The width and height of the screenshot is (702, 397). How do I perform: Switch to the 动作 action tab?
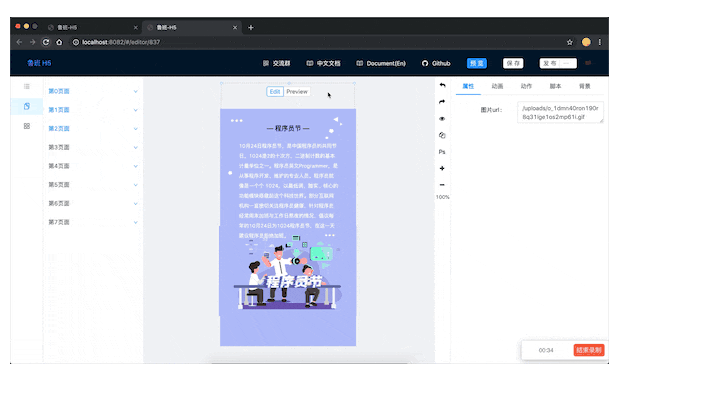point(526,86)
